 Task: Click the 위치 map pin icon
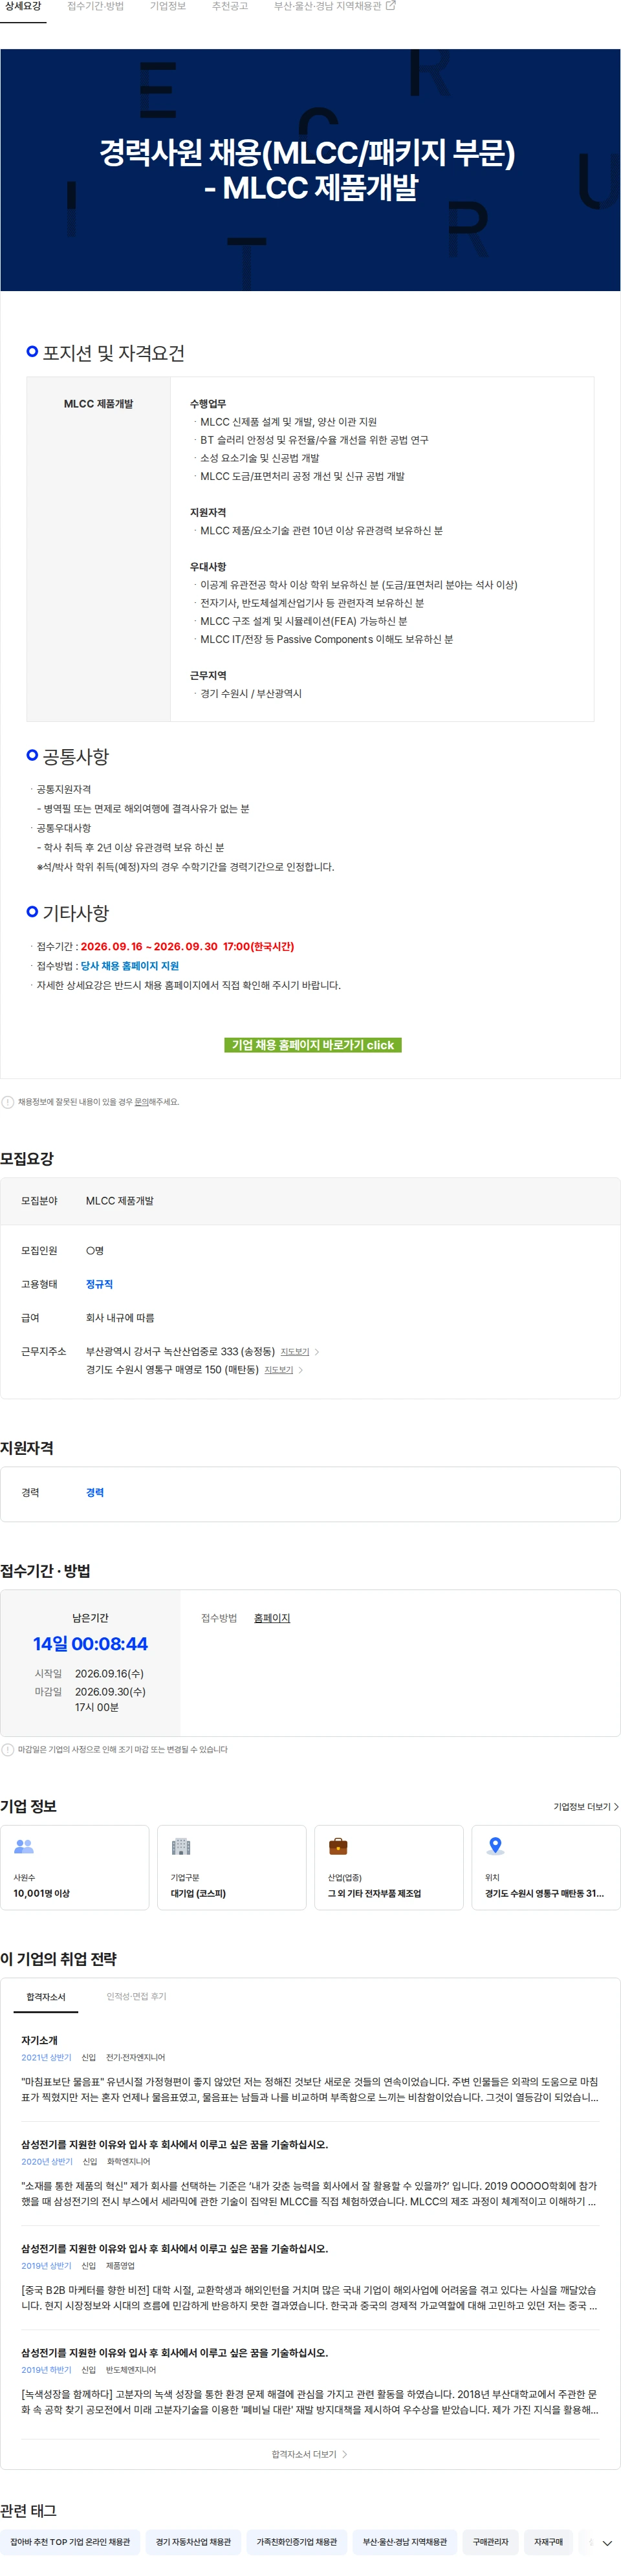pyautogui.click(x=495, y=1846)
